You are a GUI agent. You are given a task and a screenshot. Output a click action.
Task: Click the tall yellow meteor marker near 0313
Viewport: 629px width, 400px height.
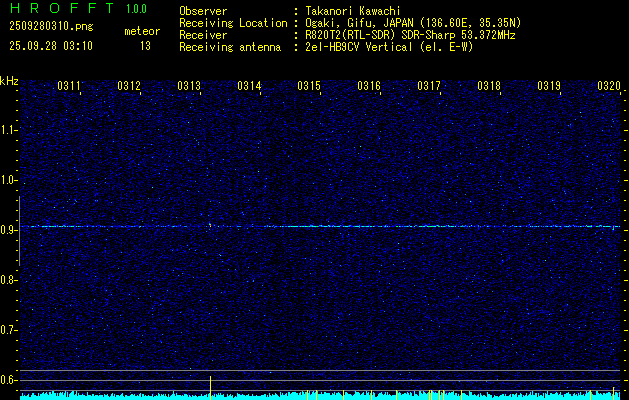[x=210, y=388]
